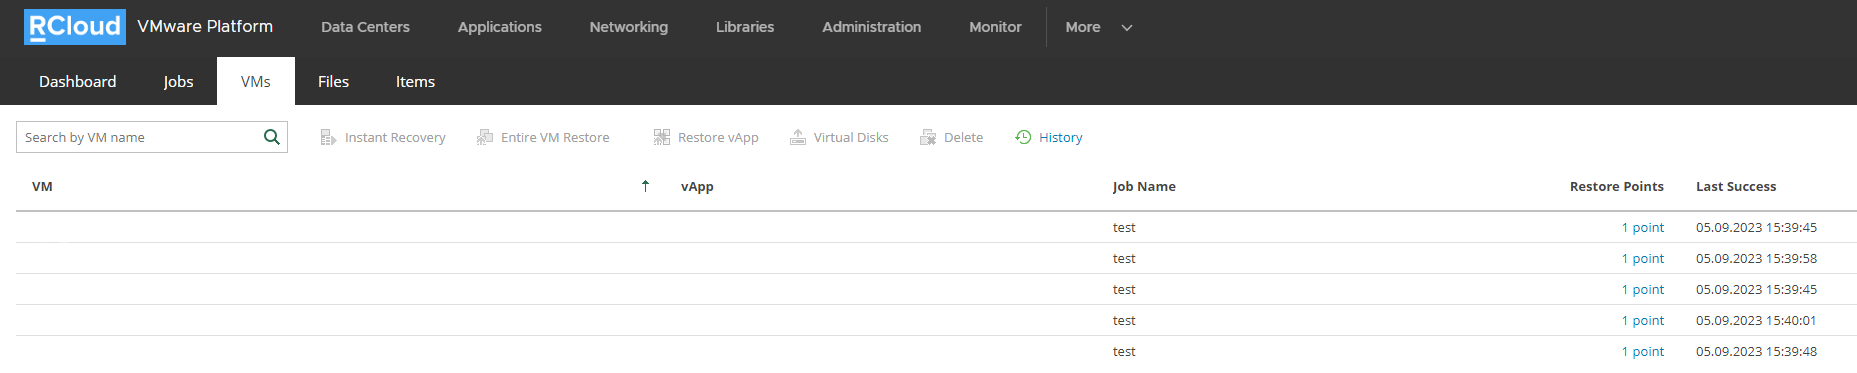Image resolution: width=1857 pixels, height=373 pixels.
Task: Focus the Search by VM name field
Action: (x=140, y=137)
